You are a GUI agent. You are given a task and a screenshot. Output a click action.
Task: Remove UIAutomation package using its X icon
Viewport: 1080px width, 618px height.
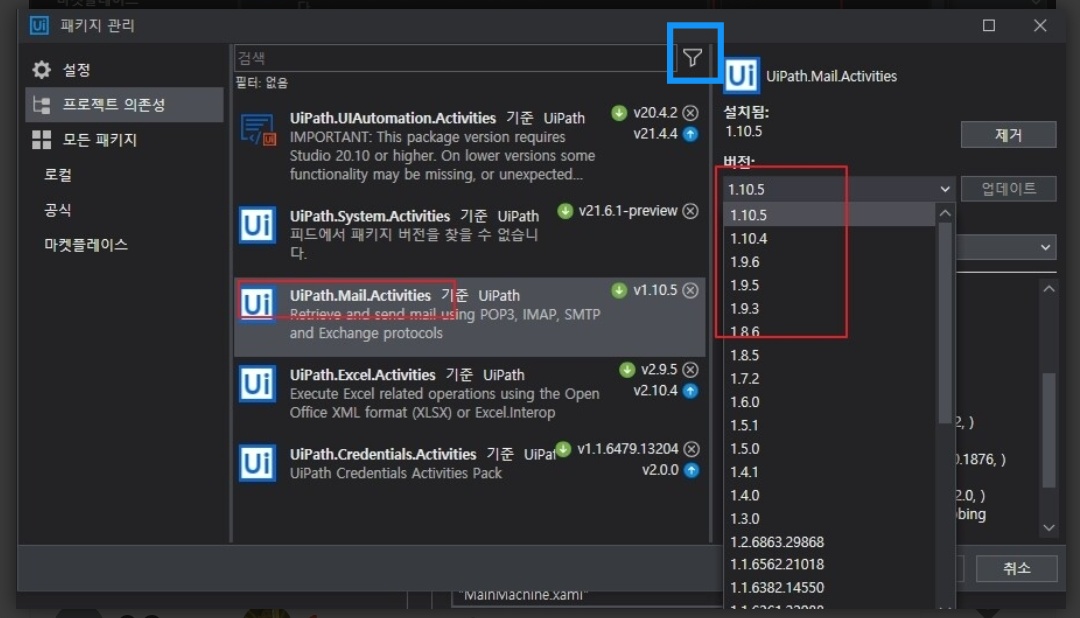tap(690, 112)
